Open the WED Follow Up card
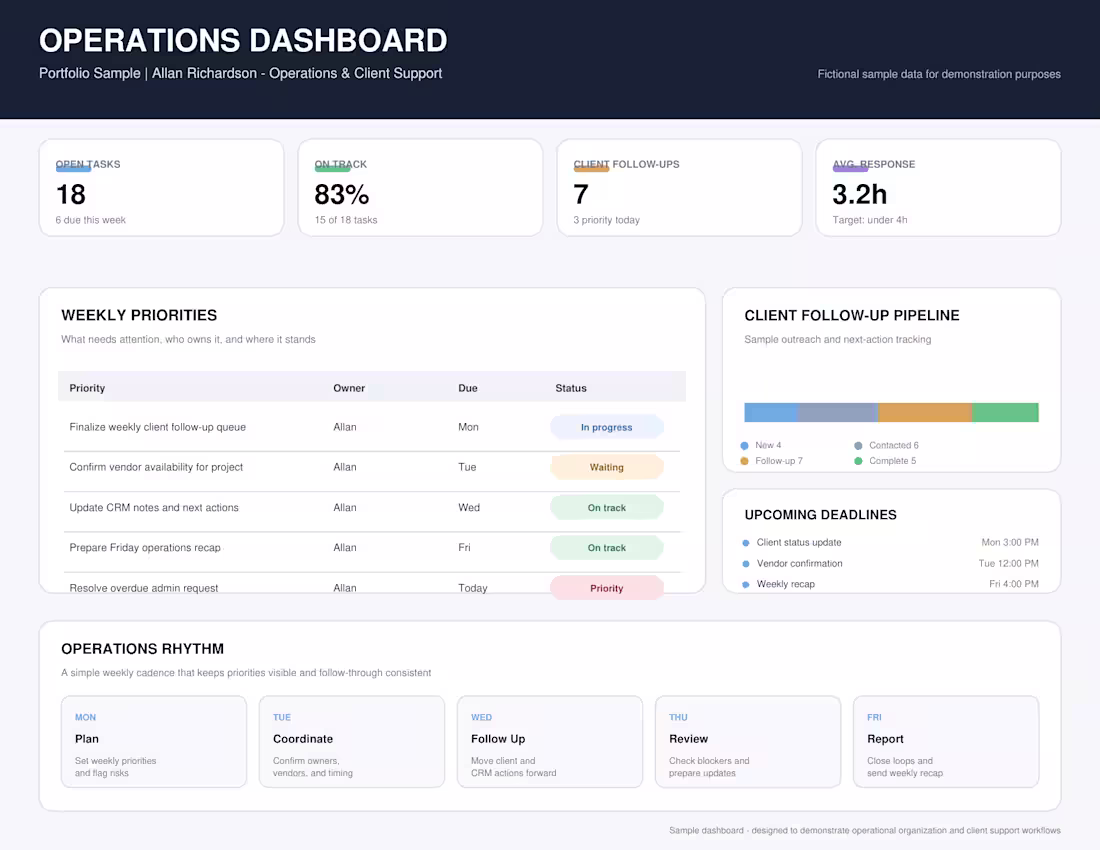This screenshot has height=850, width=1100. click(550, 742)
